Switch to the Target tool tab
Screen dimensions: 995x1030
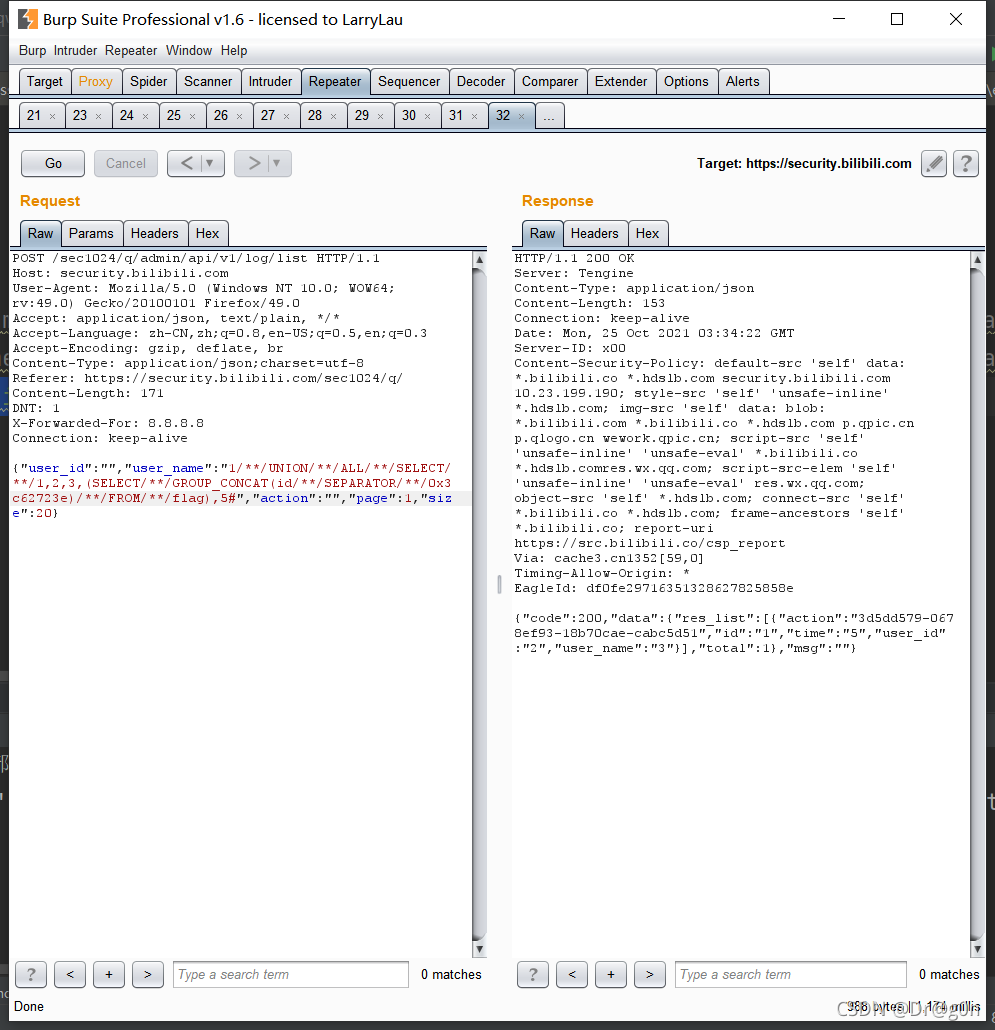coord(45,81)
